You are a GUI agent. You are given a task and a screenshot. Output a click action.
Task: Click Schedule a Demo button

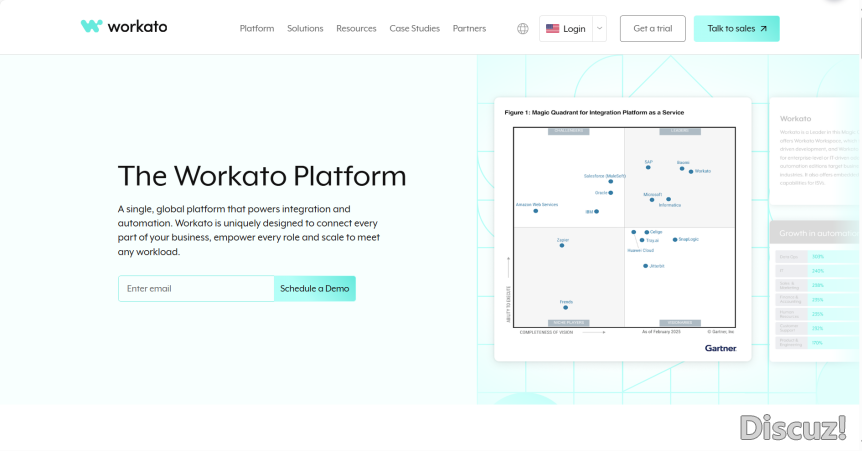pyautogui.click(x=315, y=288)
